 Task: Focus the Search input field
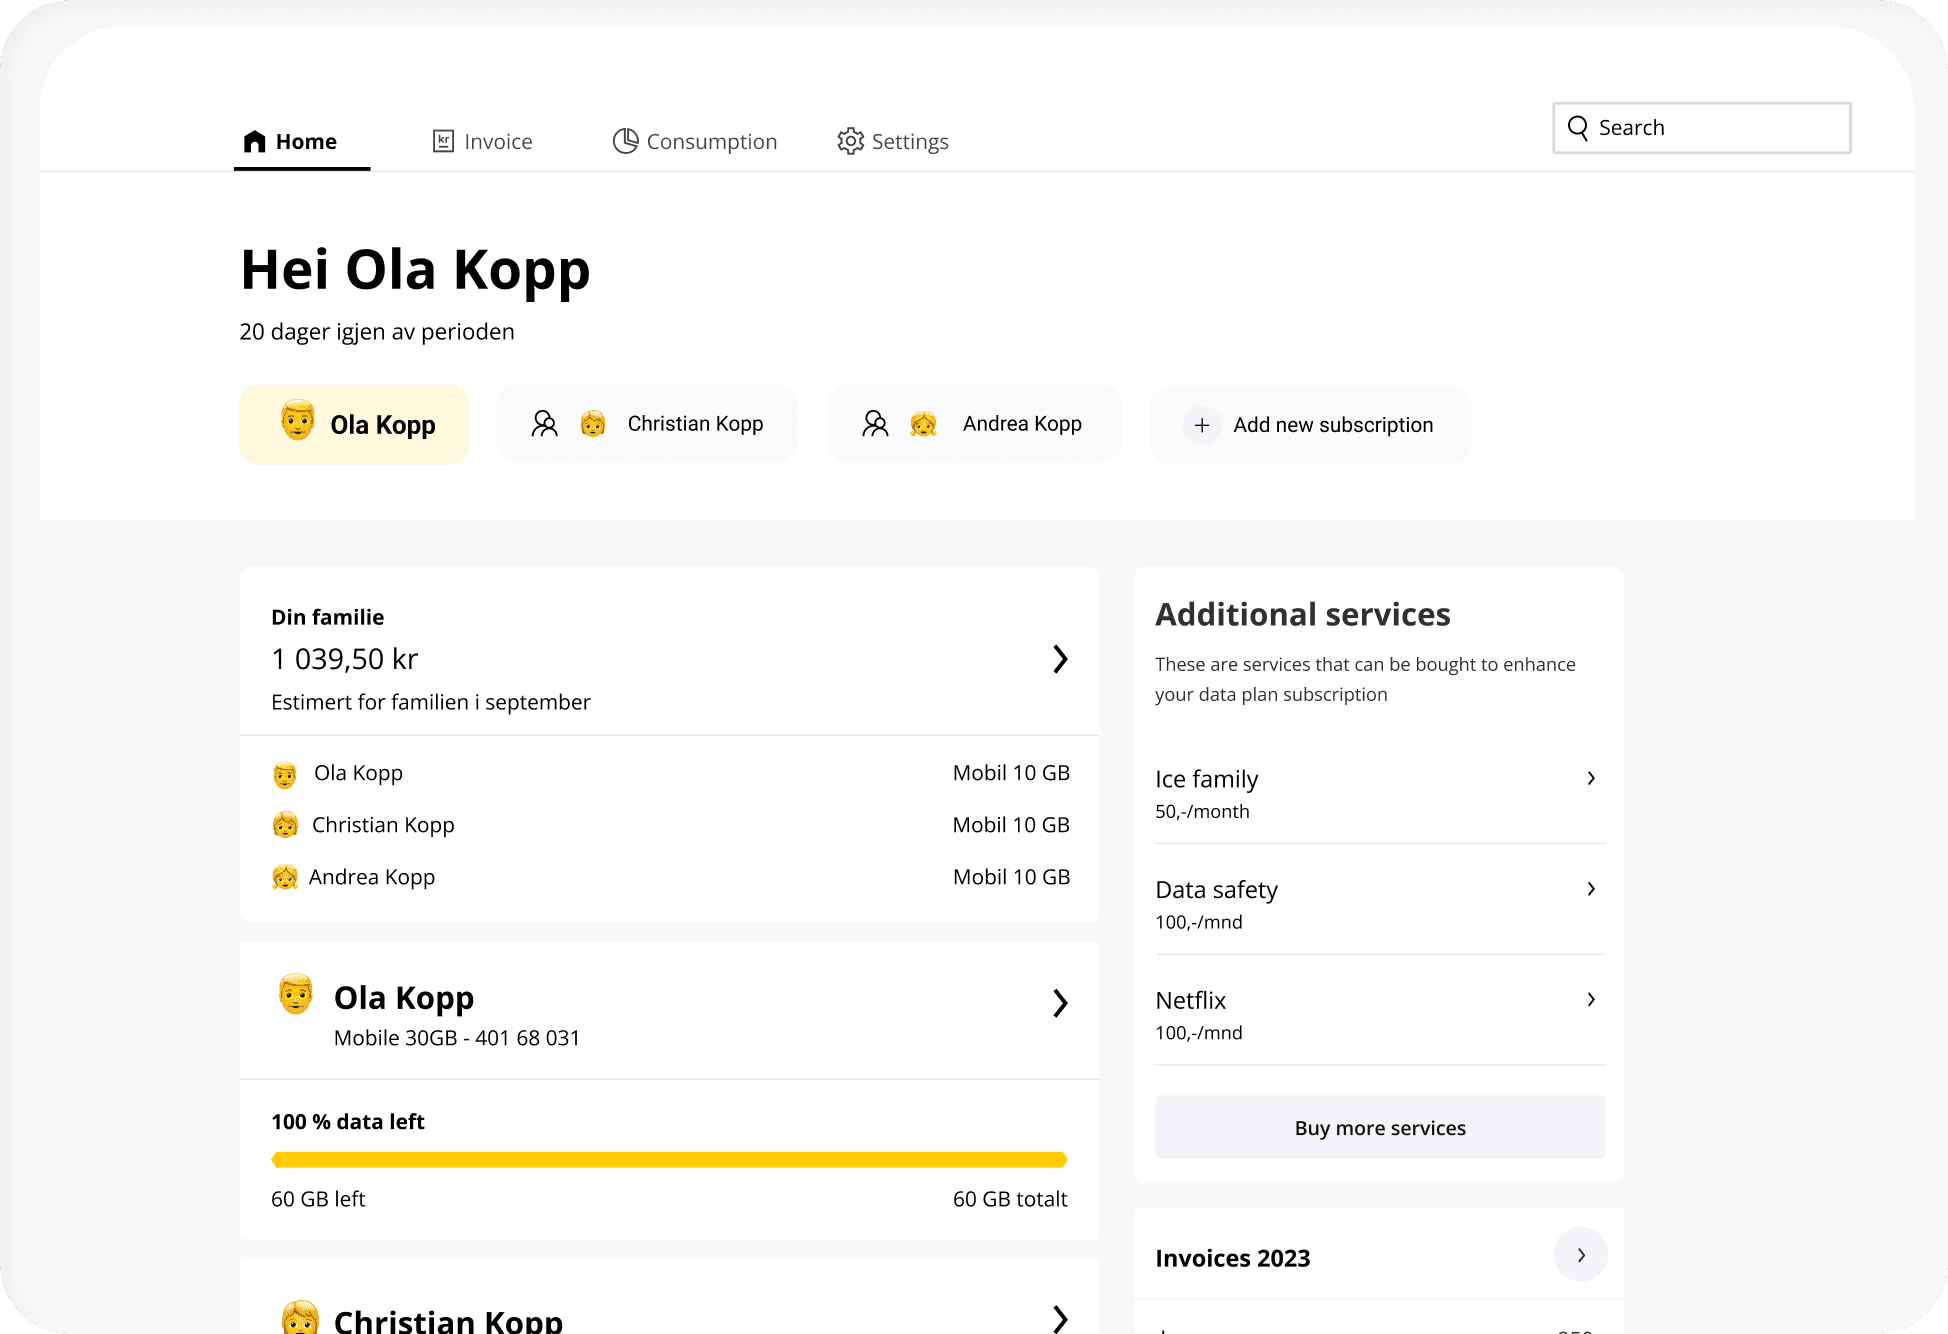click(x=1718, y=128)
